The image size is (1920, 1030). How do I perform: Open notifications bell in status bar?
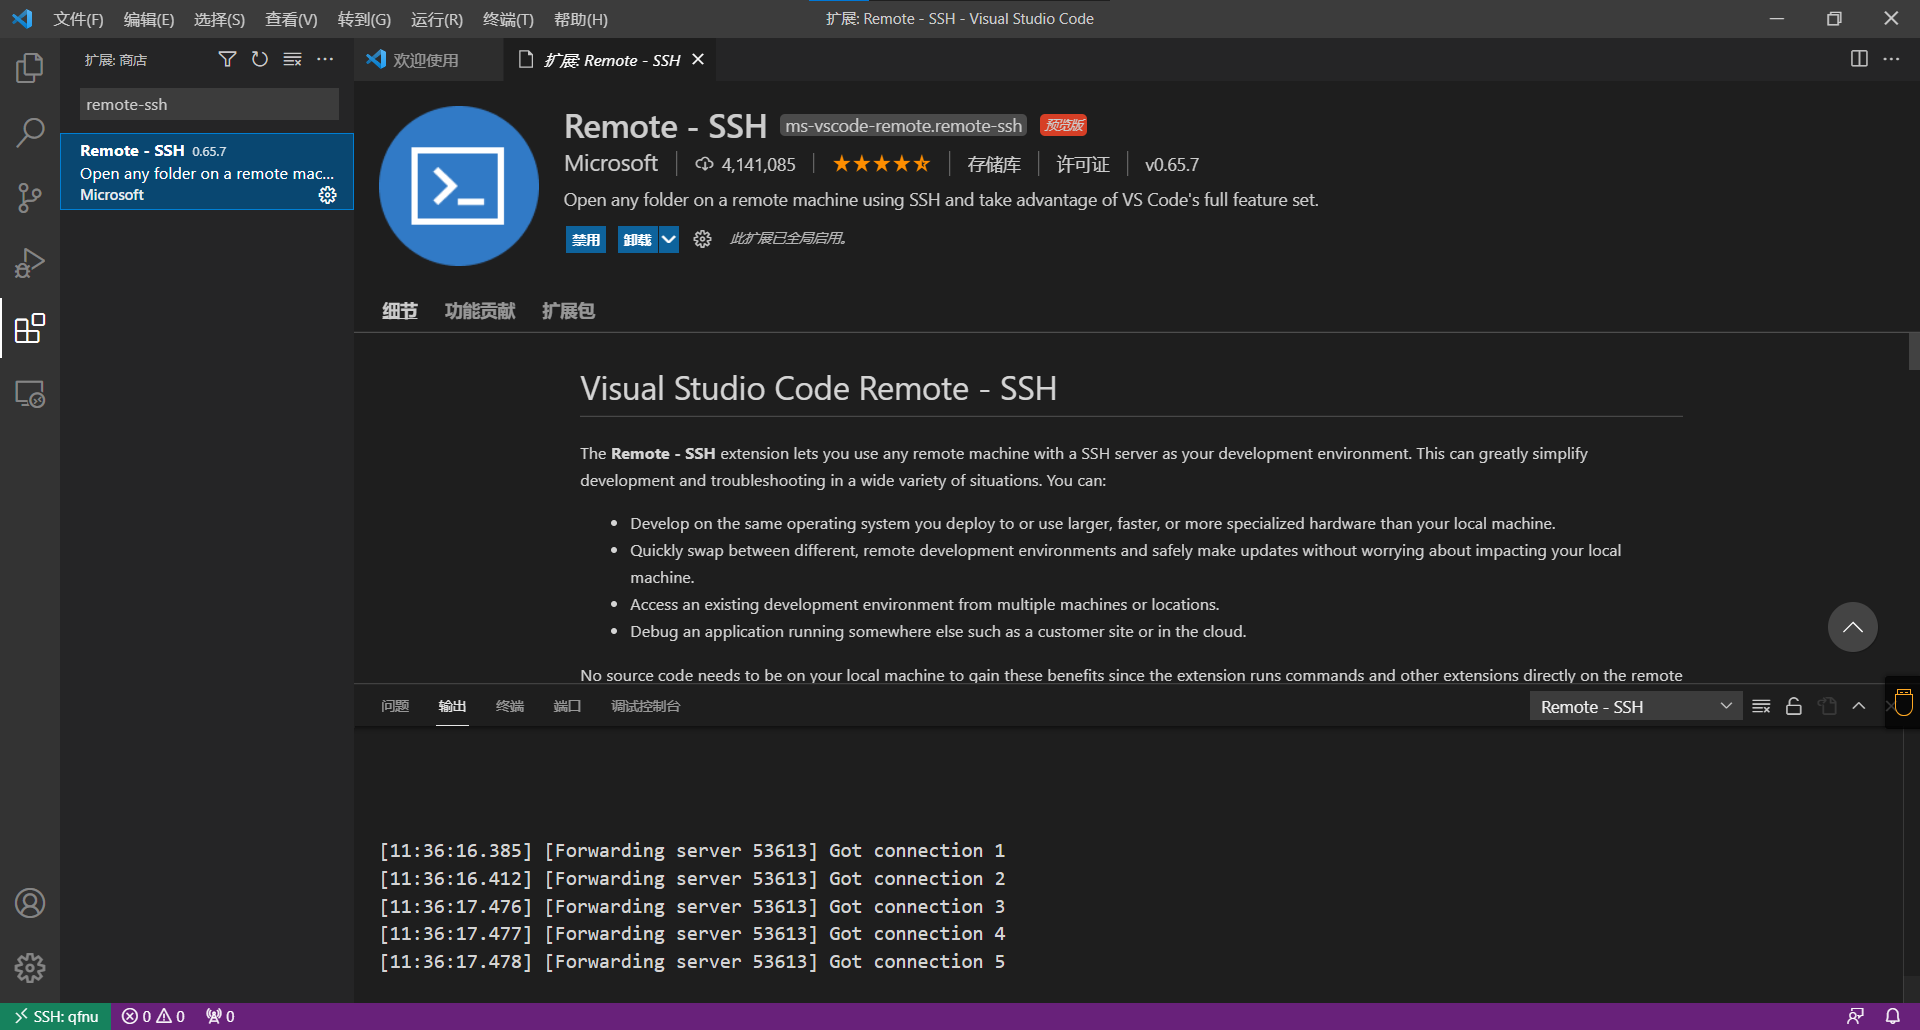1892,1016
